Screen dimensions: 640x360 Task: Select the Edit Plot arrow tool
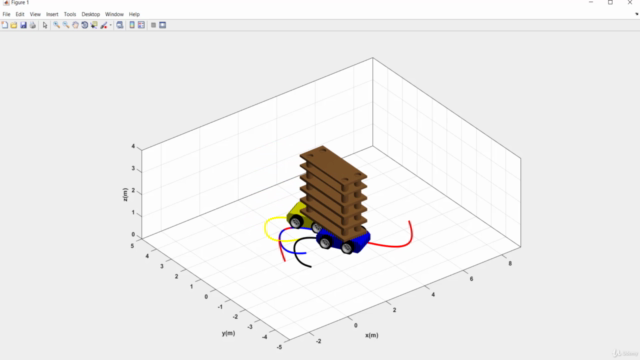point(45,25)
